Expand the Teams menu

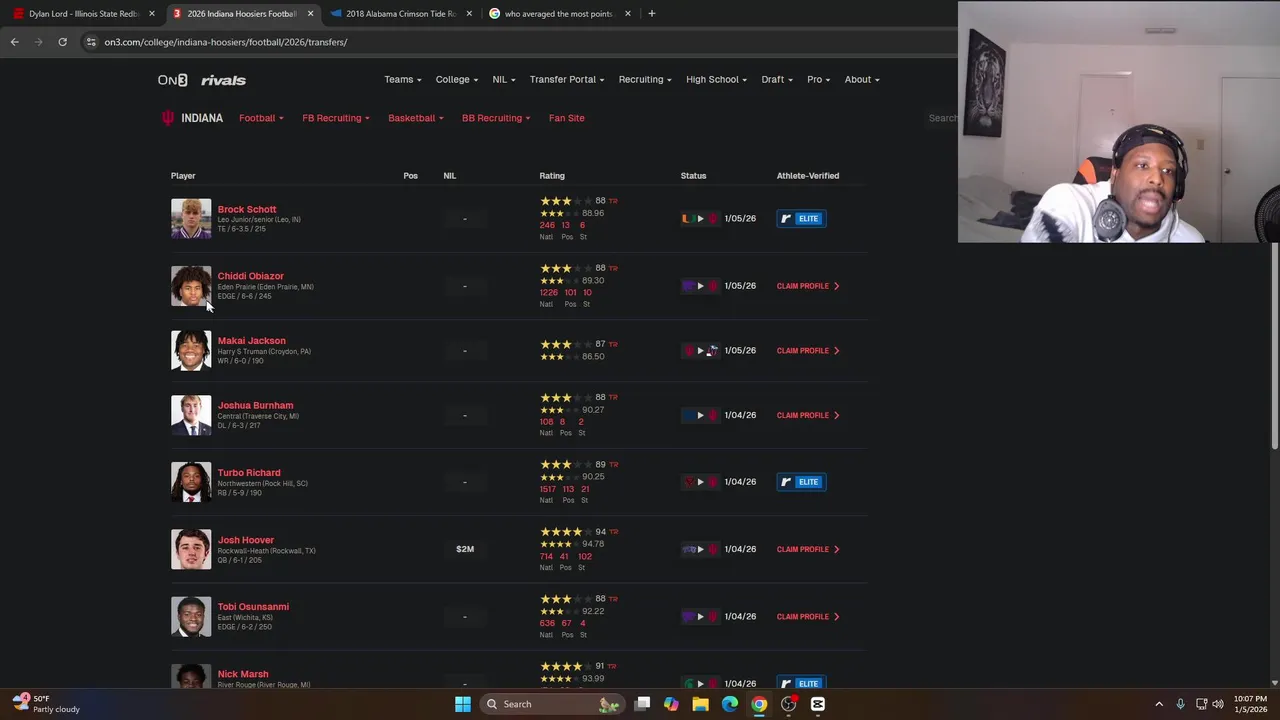[402, 79]
